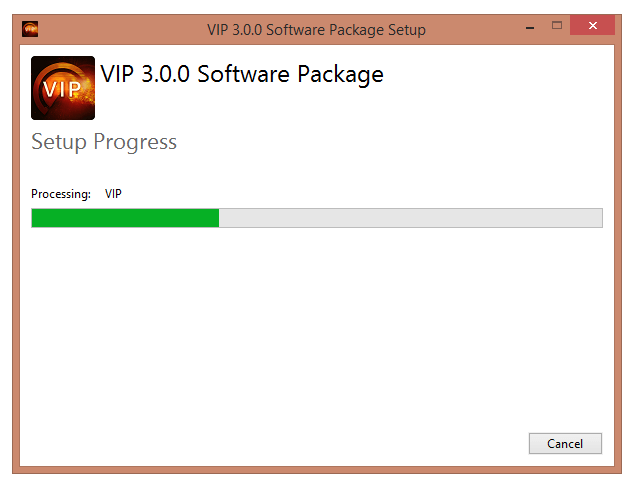Click the green filled portion of progress bar
Screen dimensions: 640x490
coord(125,218)
